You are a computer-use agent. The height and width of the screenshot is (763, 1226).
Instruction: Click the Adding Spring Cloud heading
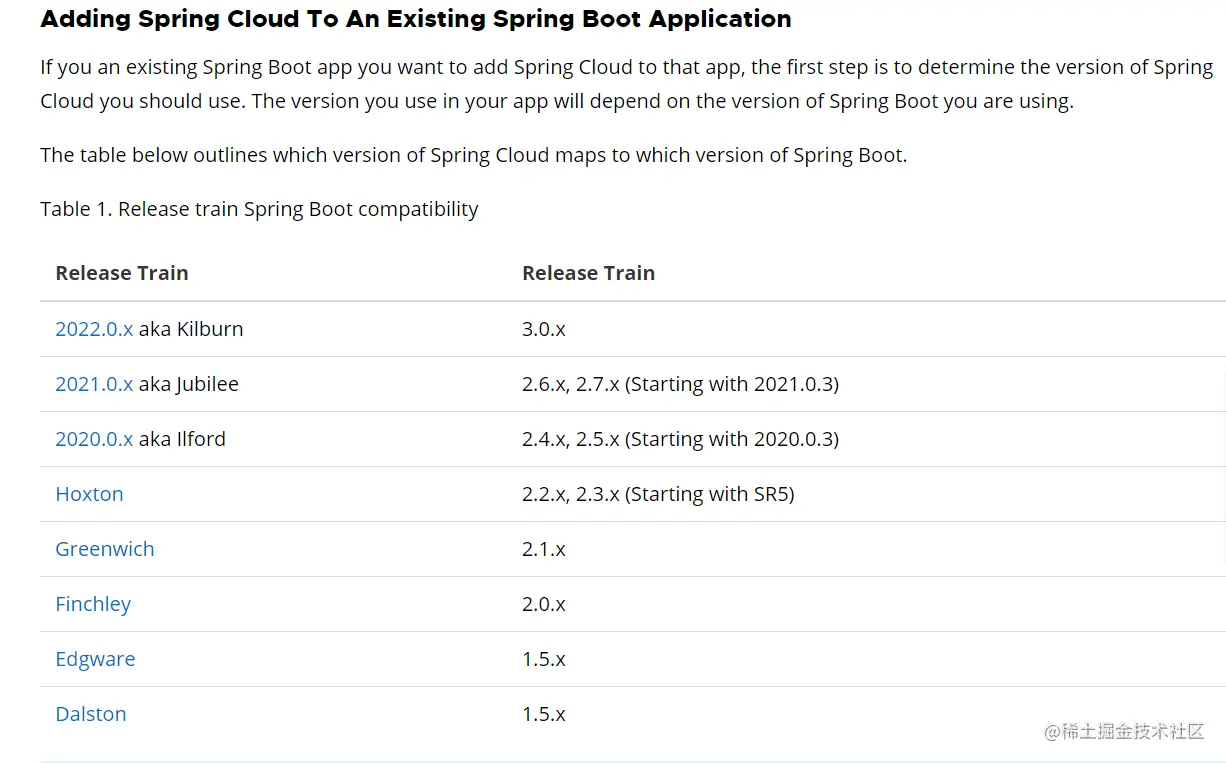click(416, 19)
